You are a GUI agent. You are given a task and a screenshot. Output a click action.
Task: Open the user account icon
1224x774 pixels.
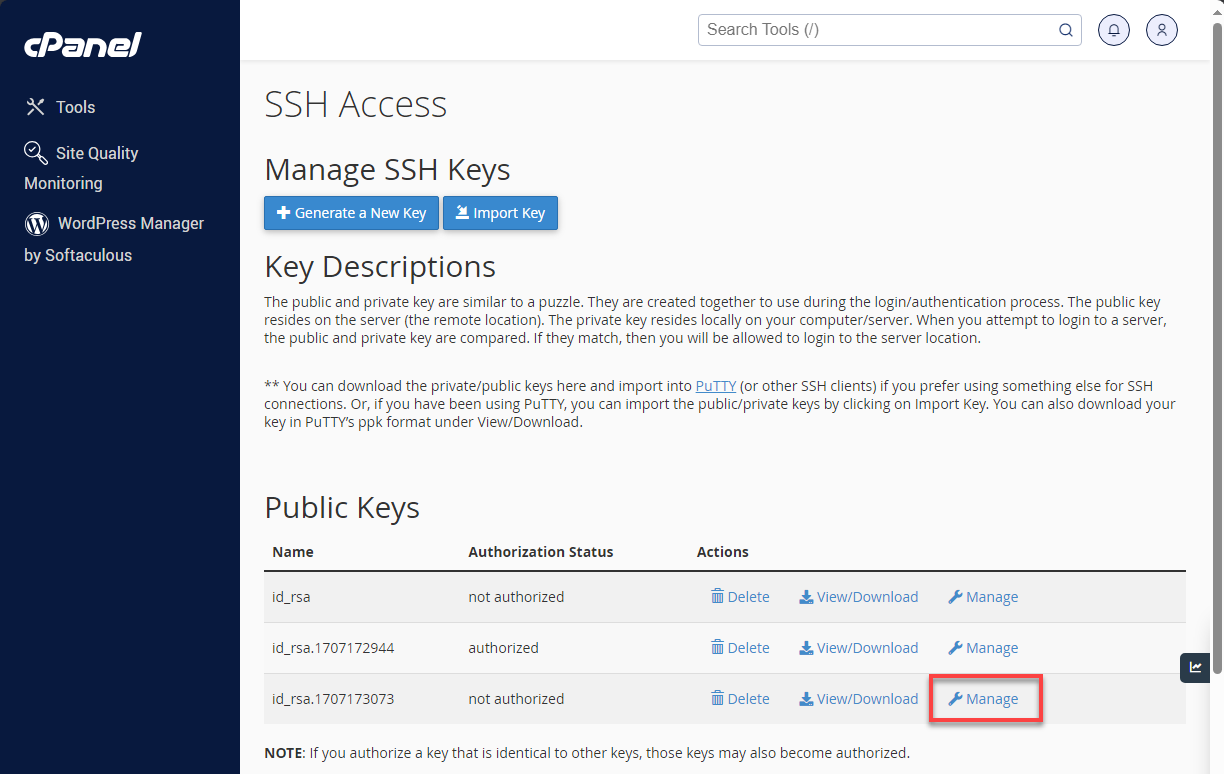1161,29
